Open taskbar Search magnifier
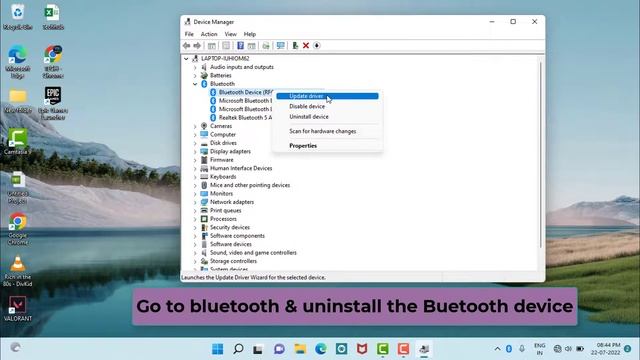This screenshot has height=360, width=640. [238, 349]
